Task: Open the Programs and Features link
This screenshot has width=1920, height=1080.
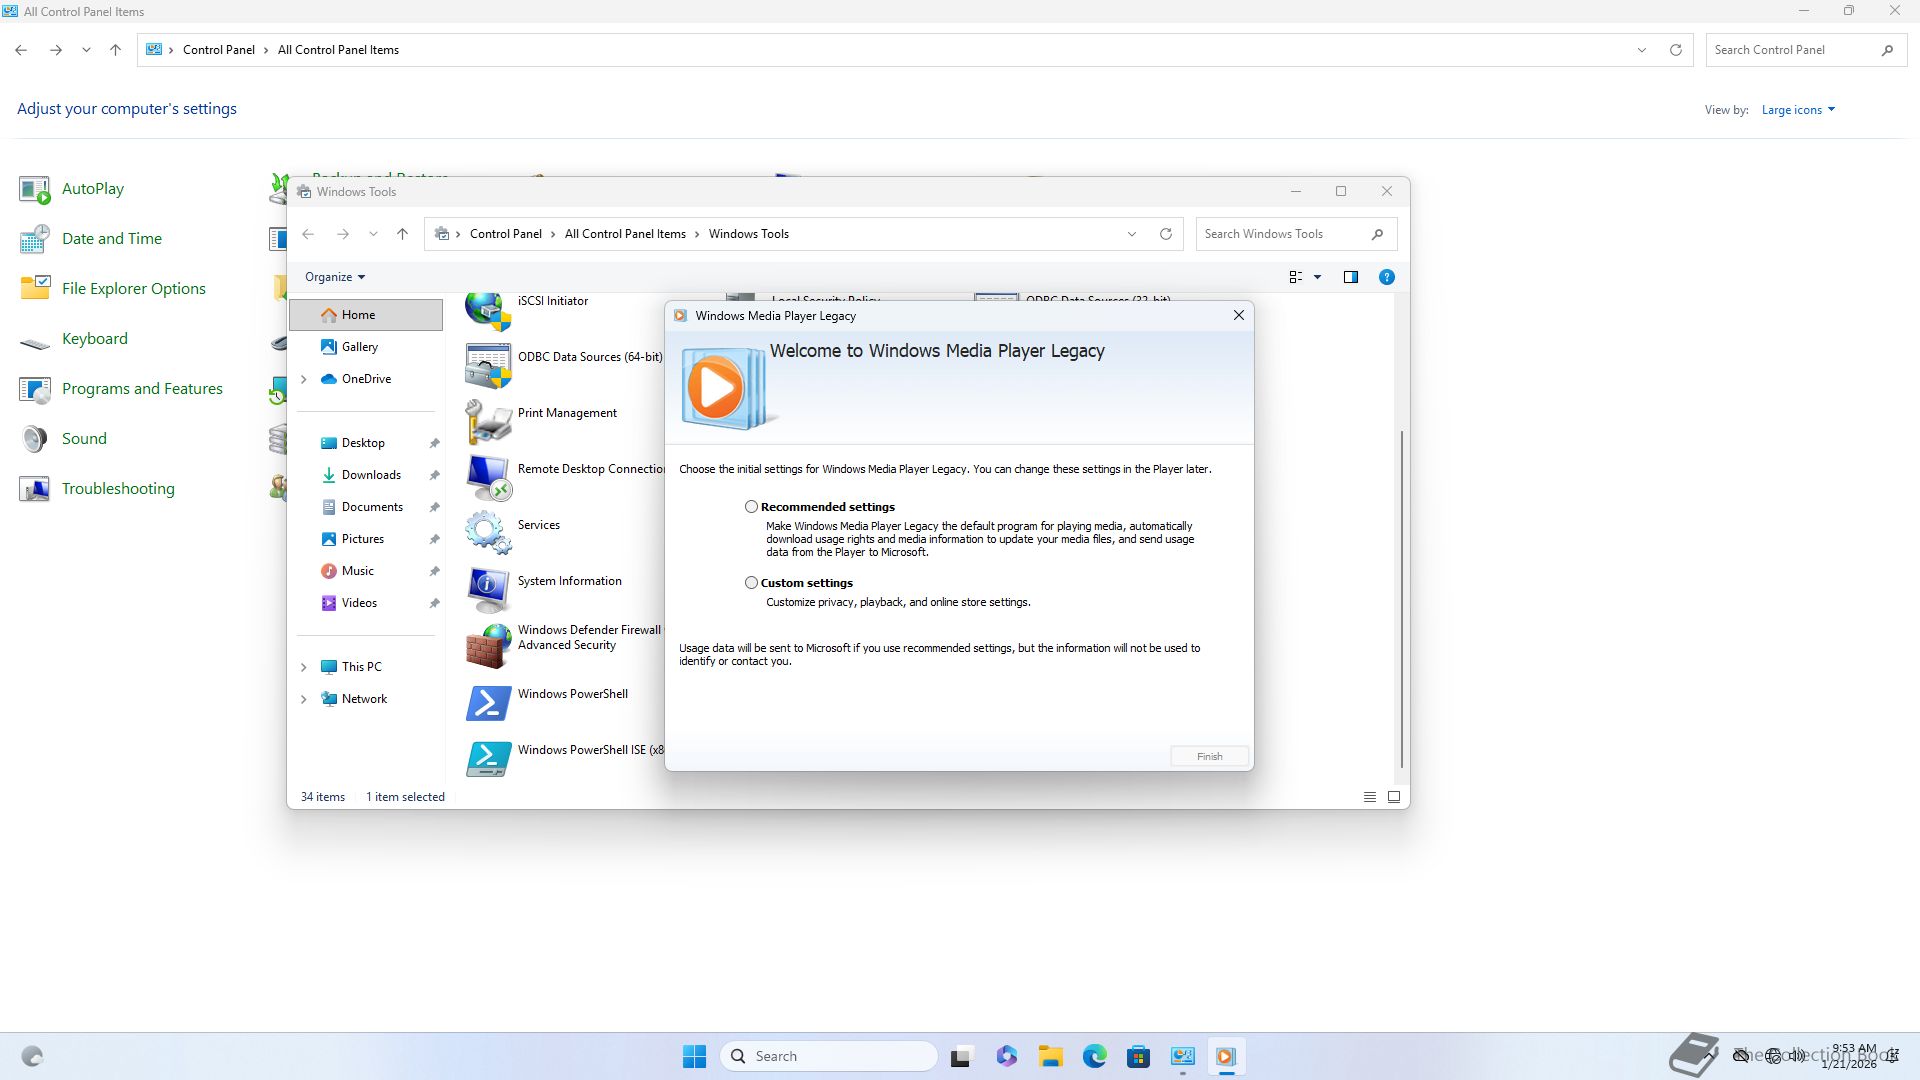Action: tap(142, 389)
